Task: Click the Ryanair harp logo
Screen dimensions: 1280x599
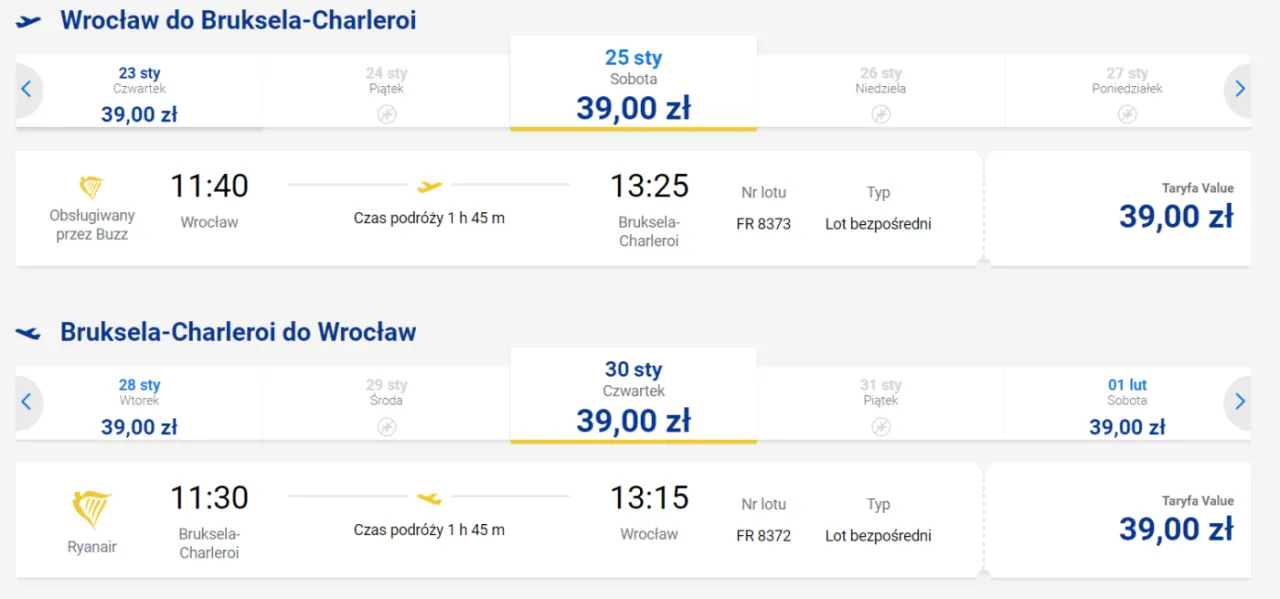Action: point(92,510)
